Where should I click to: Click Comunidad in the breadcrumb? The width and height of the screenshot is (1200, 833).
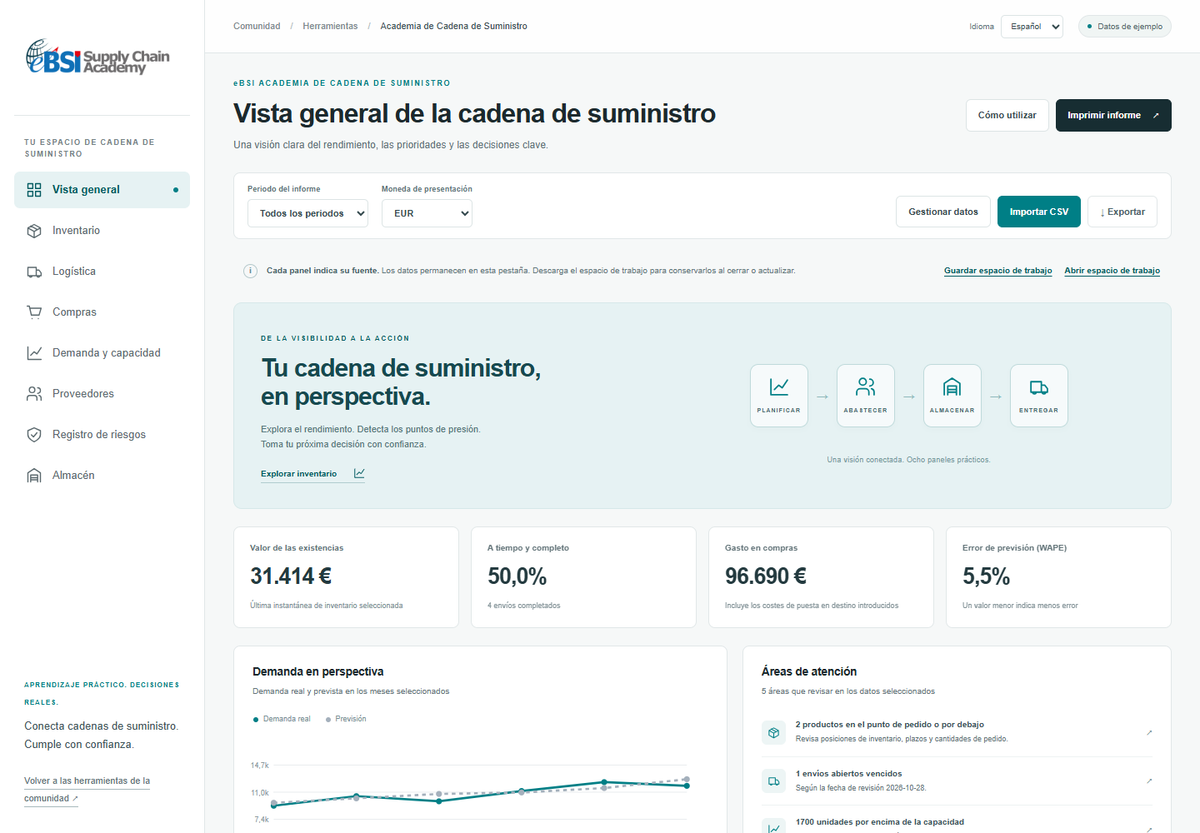pyautogui.click(x=257, y=26)
